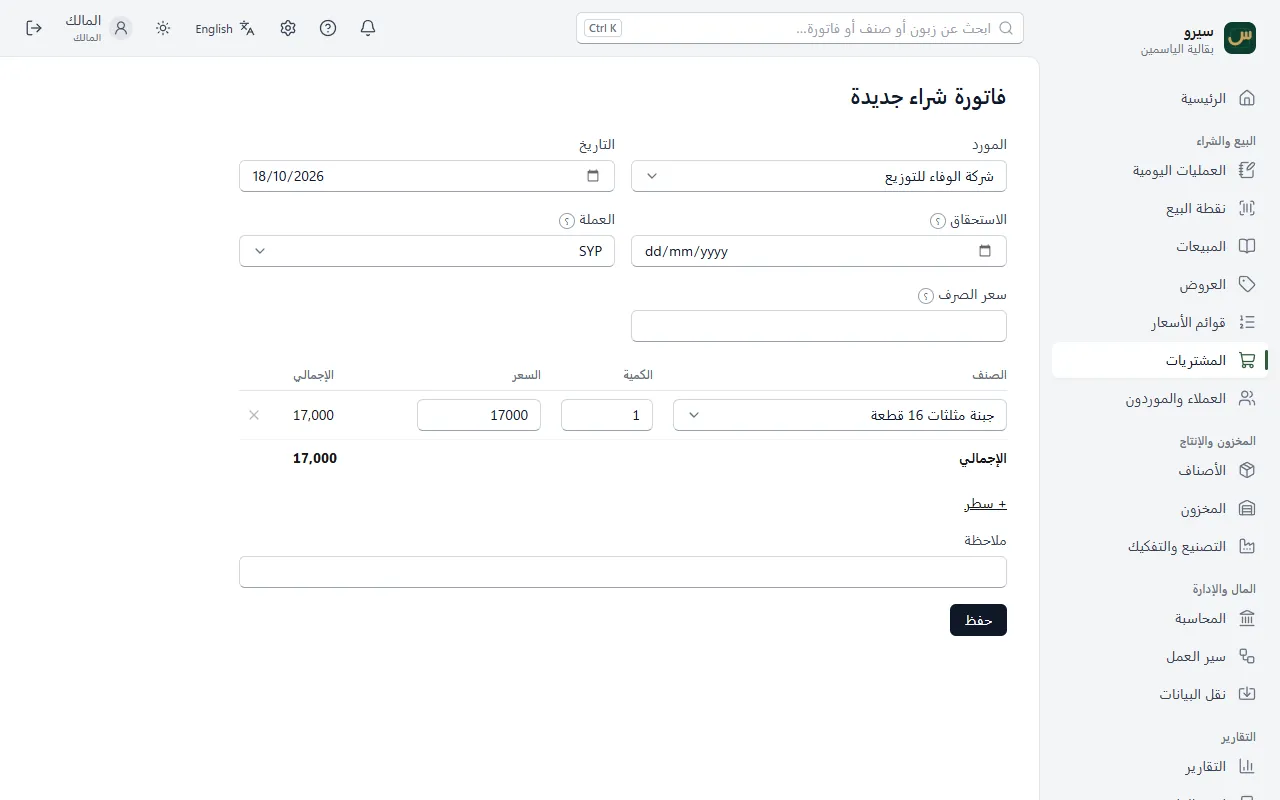Viewport: 1280px width, 800px height.
Task: Open the المورد supplier dropdown
Action: [819, 176]
